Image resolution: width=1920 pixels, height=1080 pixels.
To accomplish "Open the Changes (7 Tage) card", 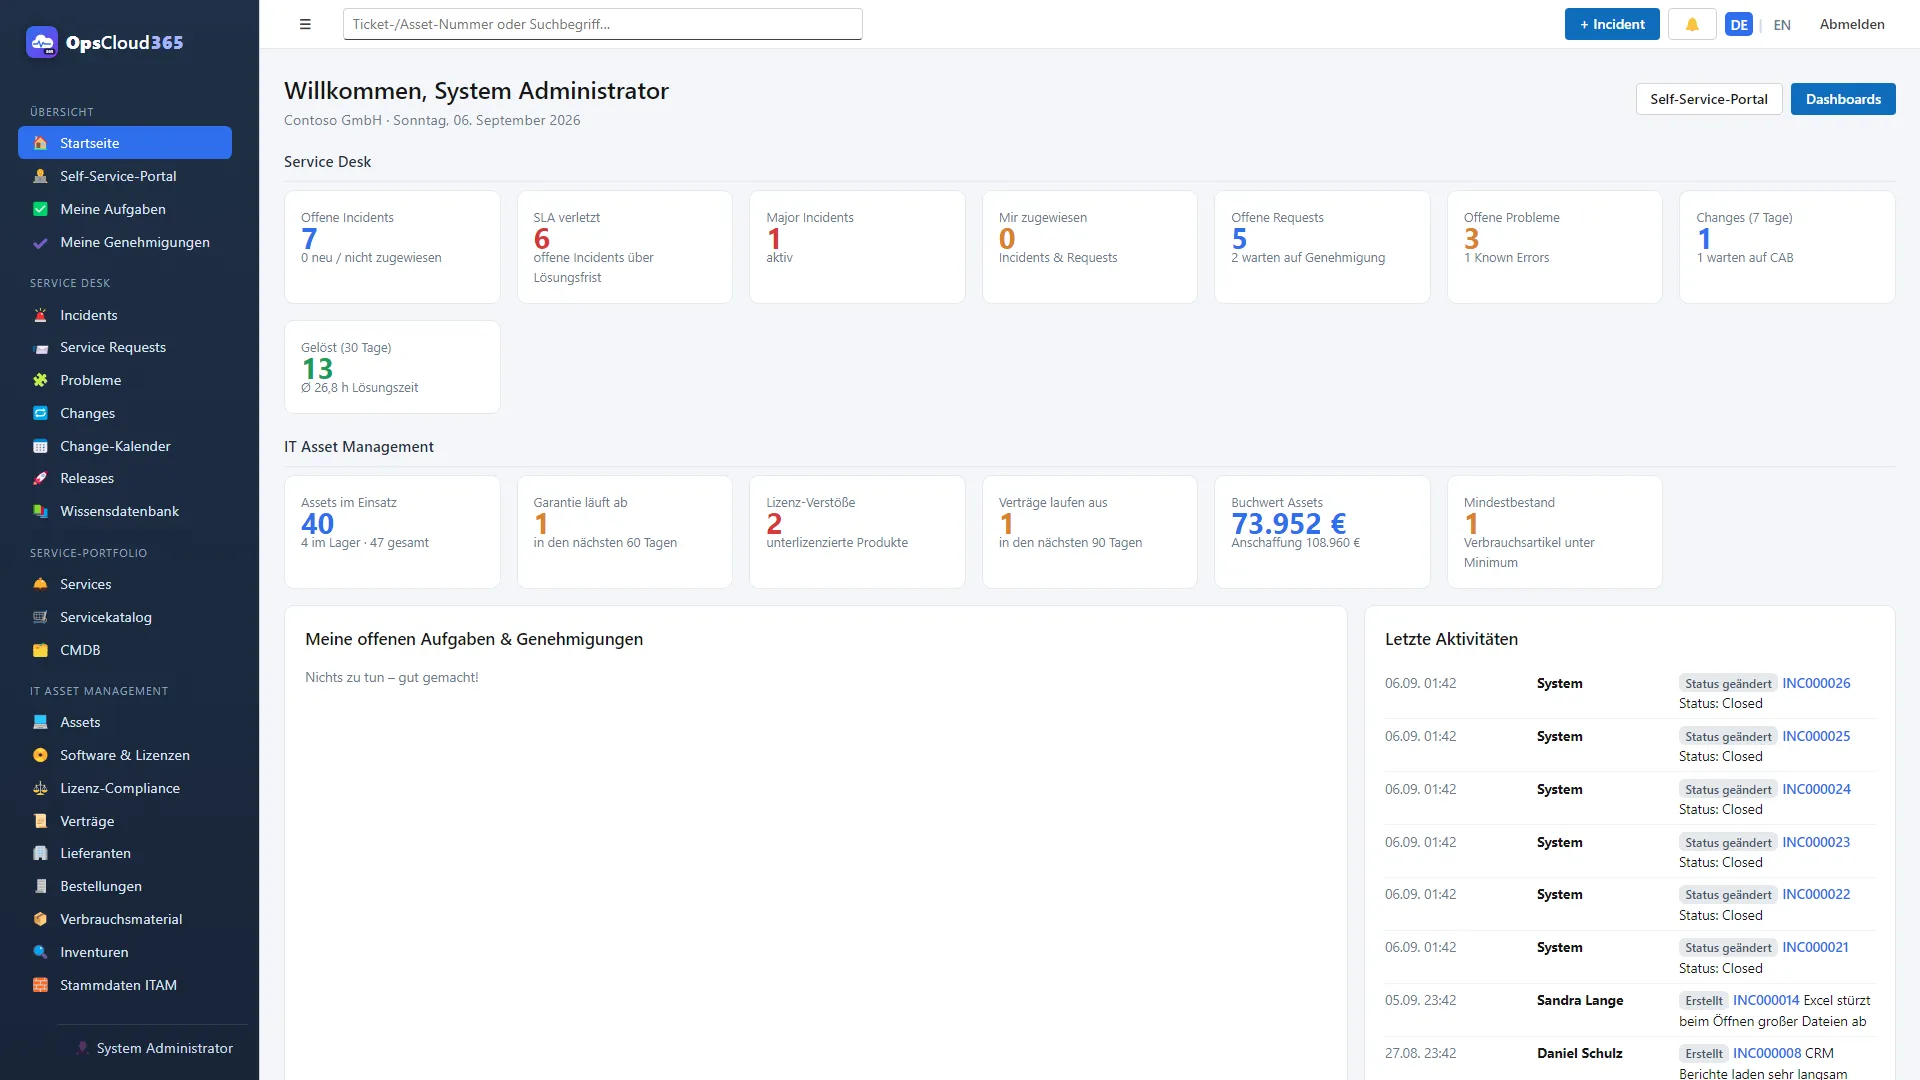I will 1787,247.
